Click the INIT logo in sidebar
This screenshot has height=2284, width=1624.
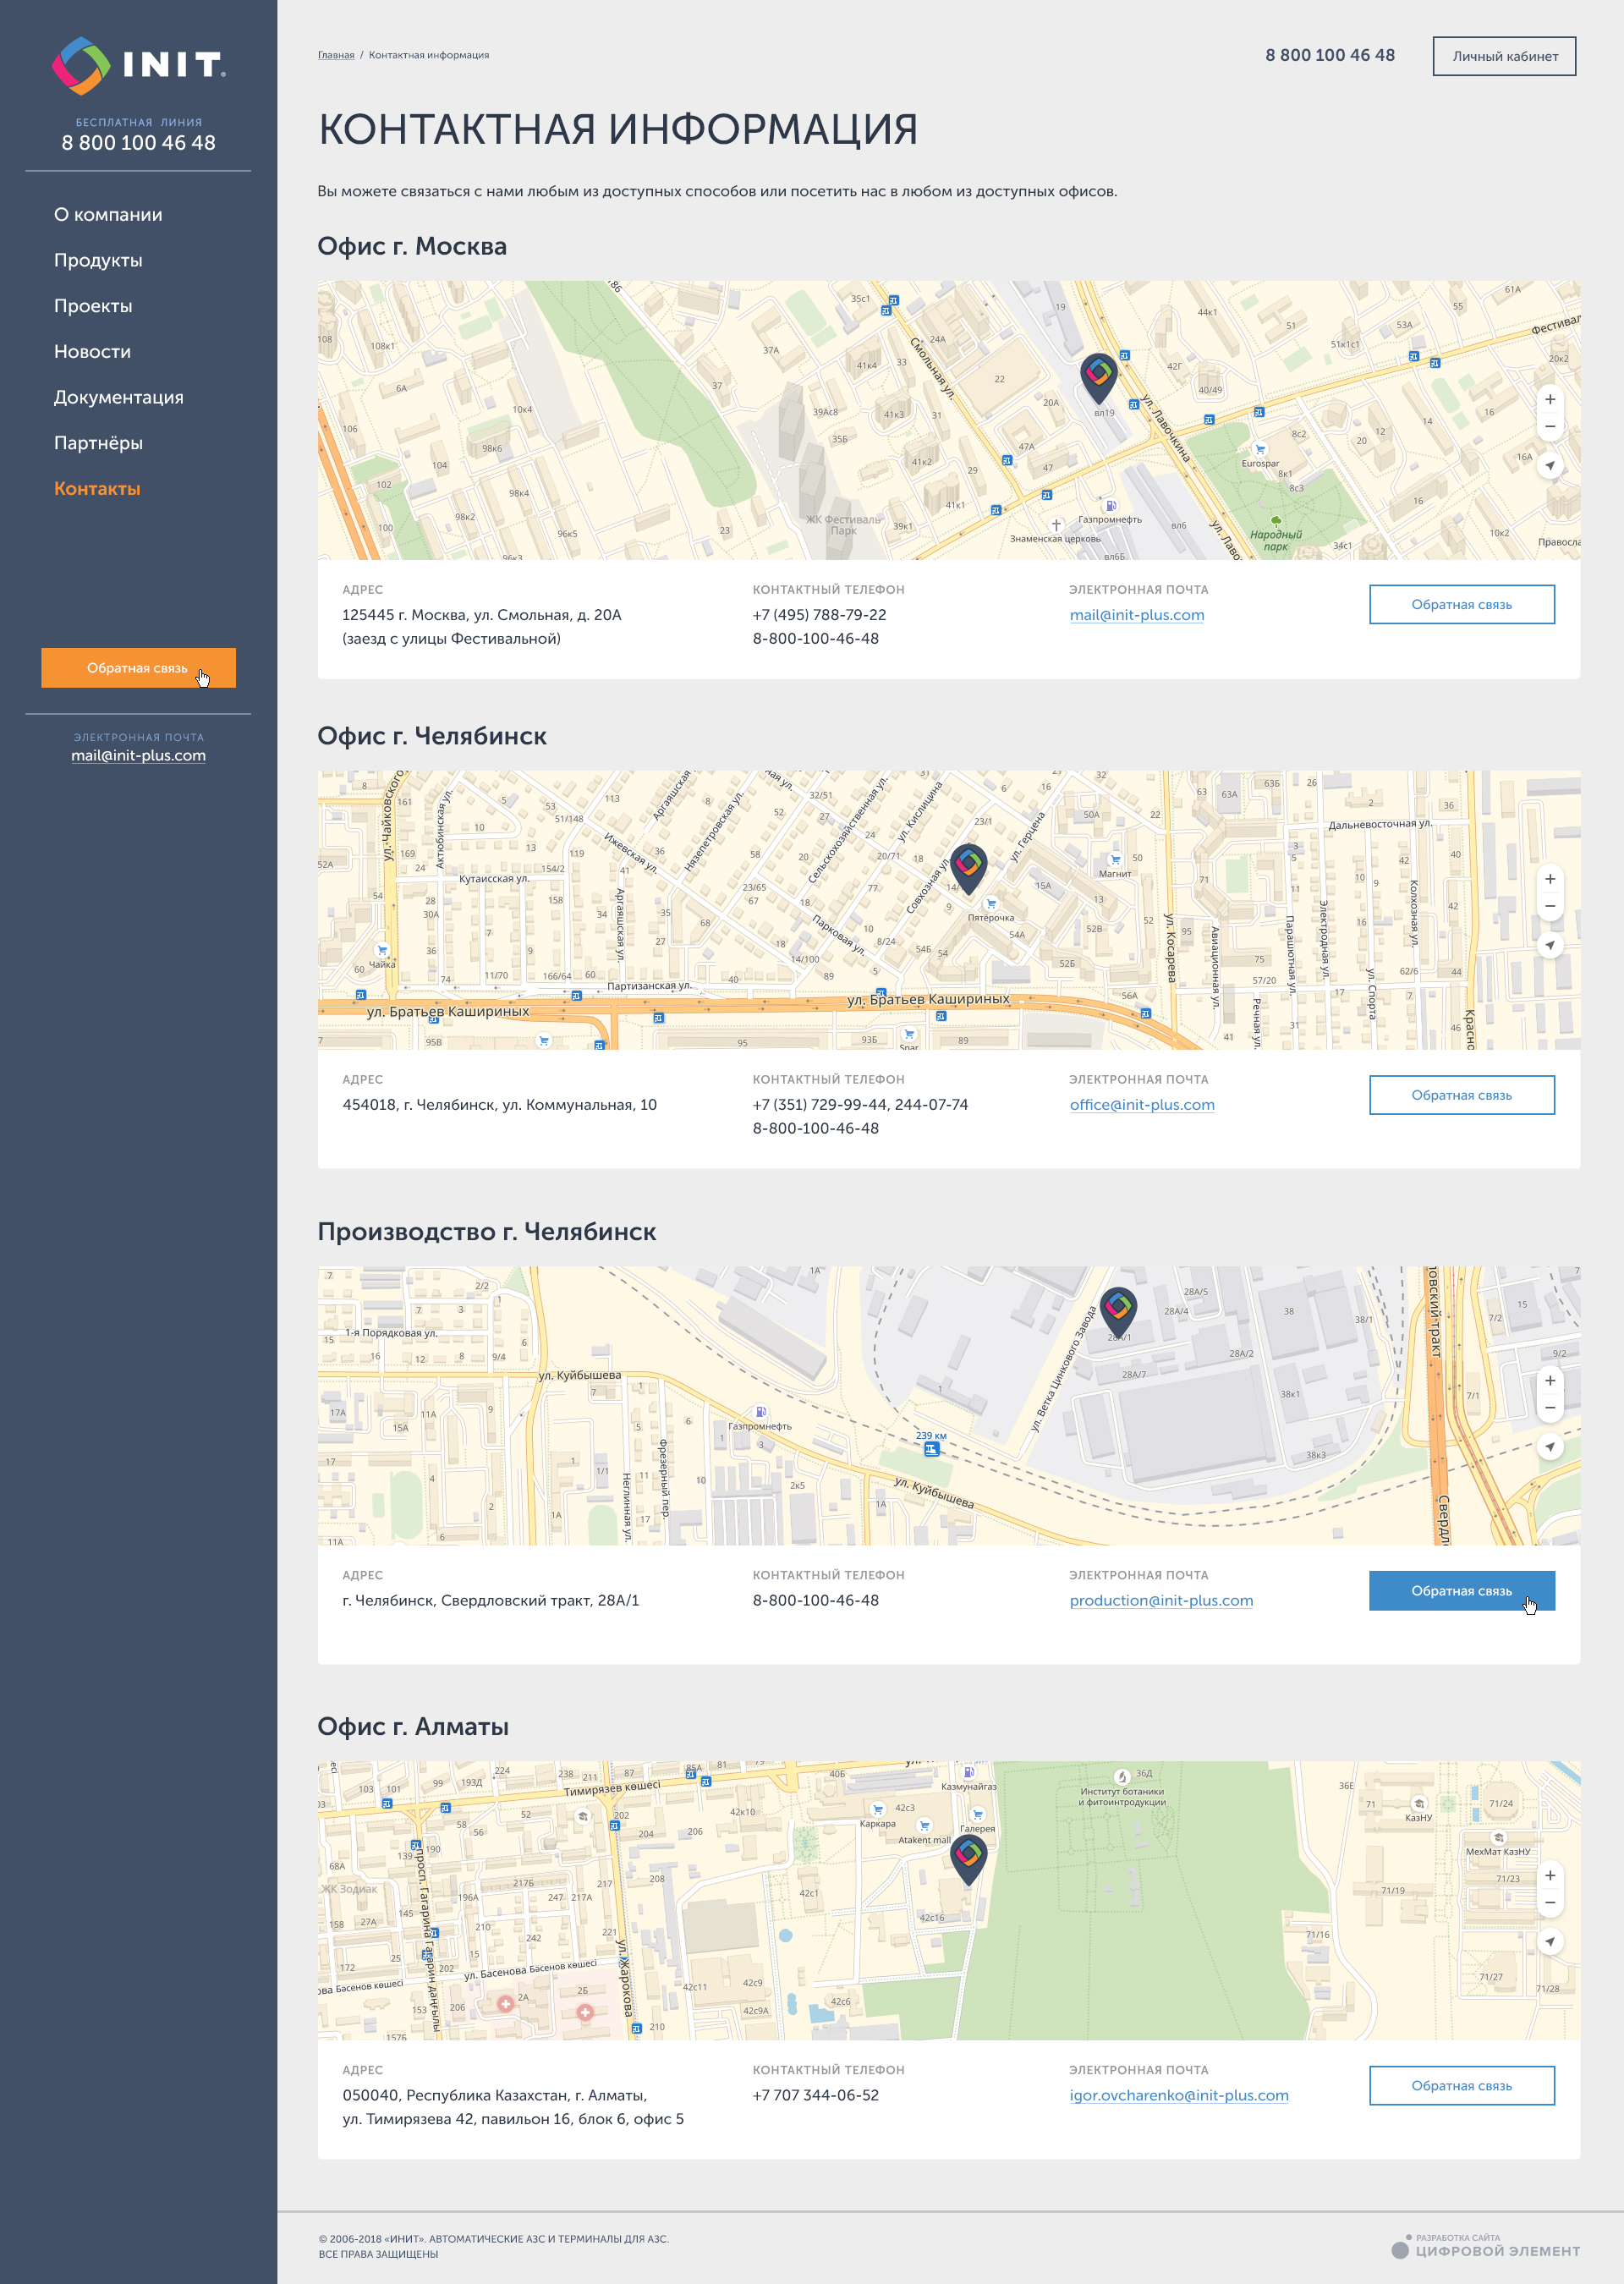(x=138, y=66)
